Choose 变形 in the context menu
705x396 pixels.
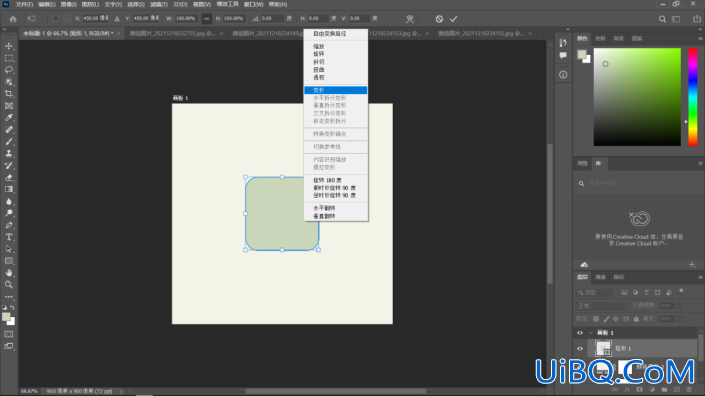point(335,90)
